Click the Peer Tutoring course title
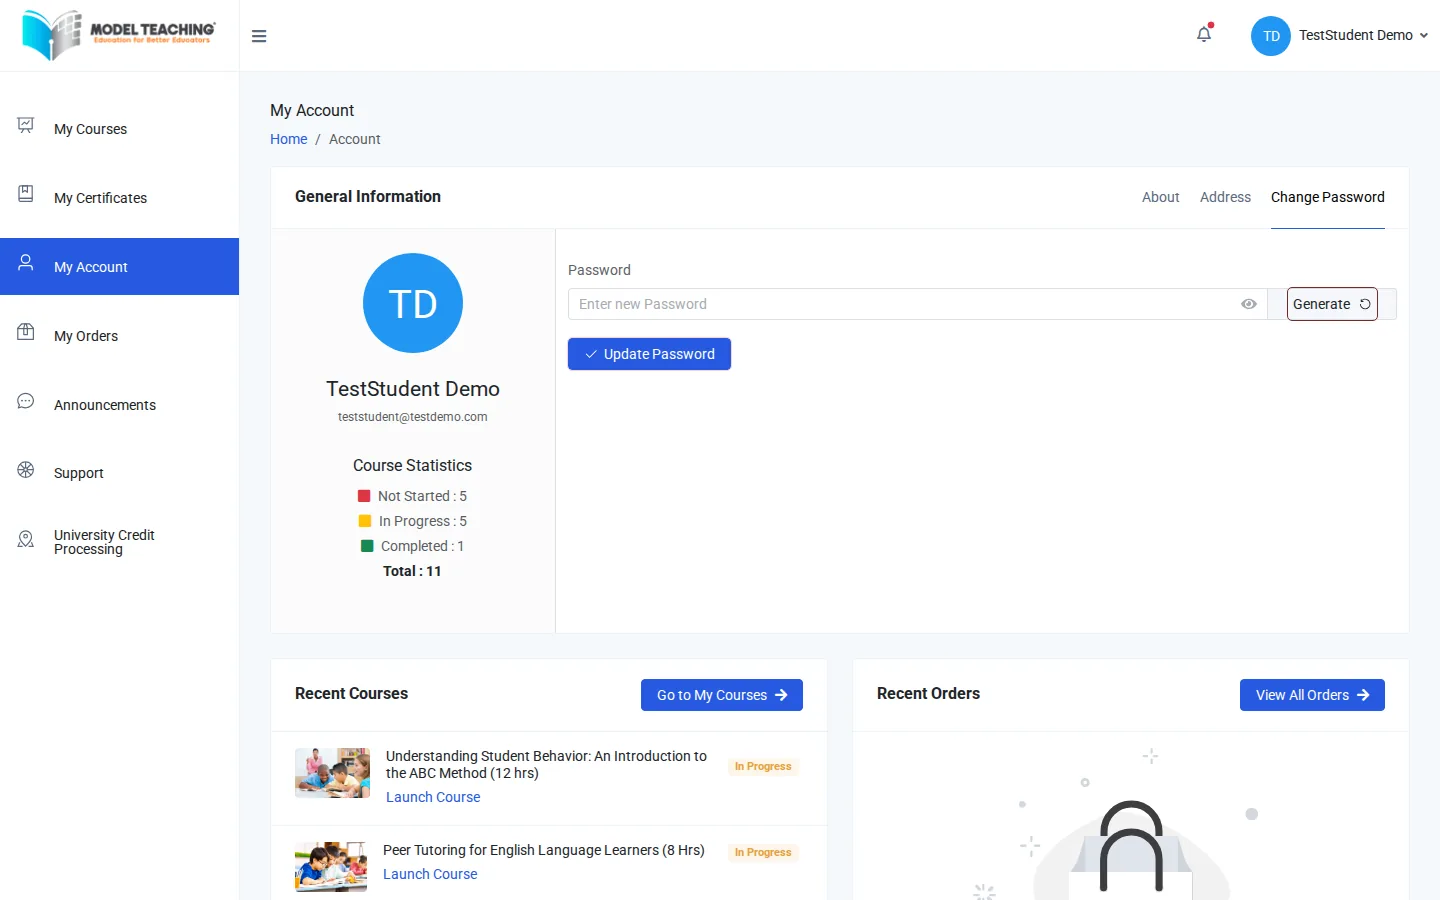The height and width of the screenshot is (900, 1440). pos(544,850)
